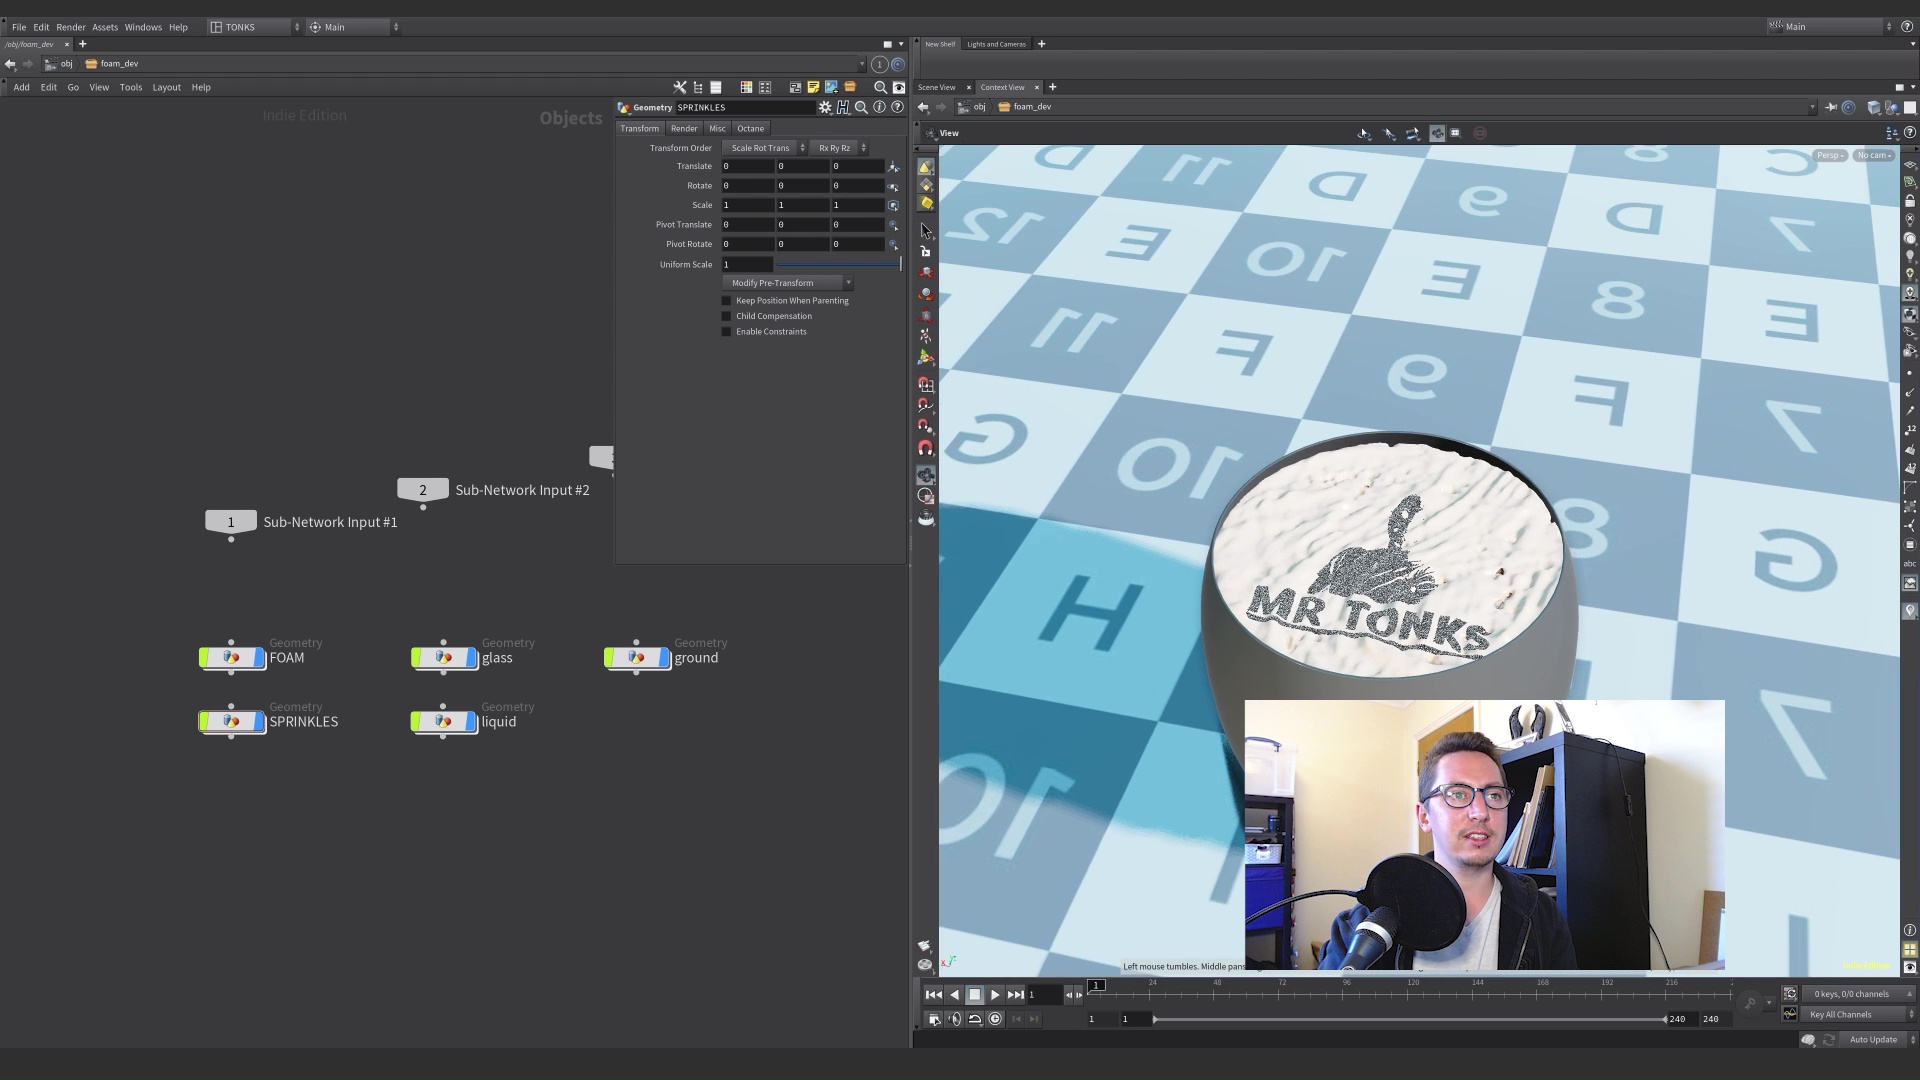
Task: Open rotation order Rx Ry Rz dropdown
Action: [x=840, y=148]
